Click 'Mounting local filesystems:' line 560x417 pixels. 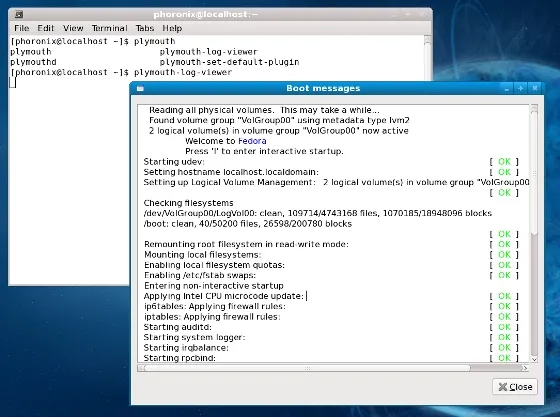[x=202, y=255]
